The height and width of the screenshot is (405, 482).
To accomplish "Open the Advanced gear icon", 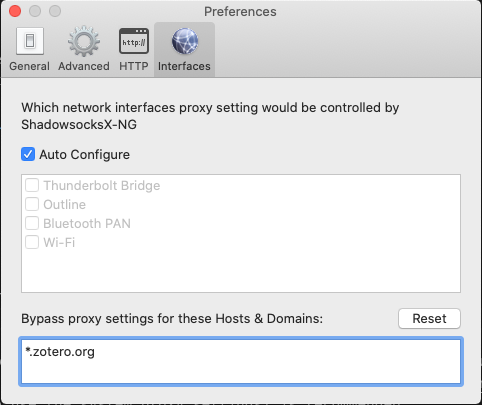I will point(84,41).
